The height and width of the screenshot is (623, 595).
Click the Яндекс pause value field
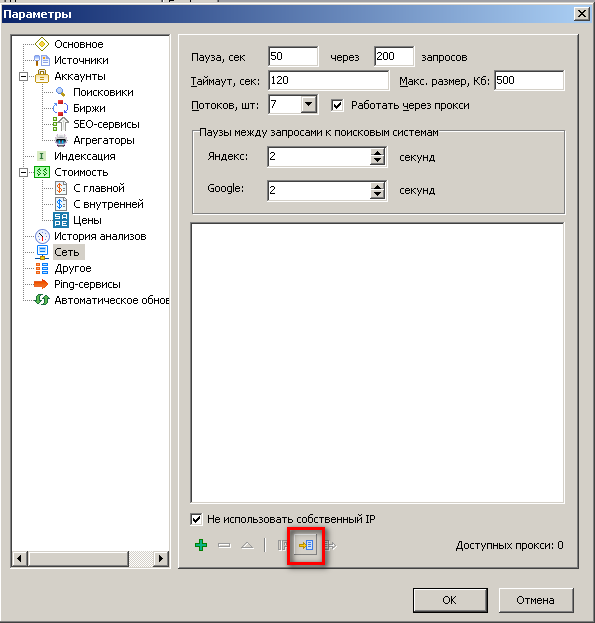319,157
